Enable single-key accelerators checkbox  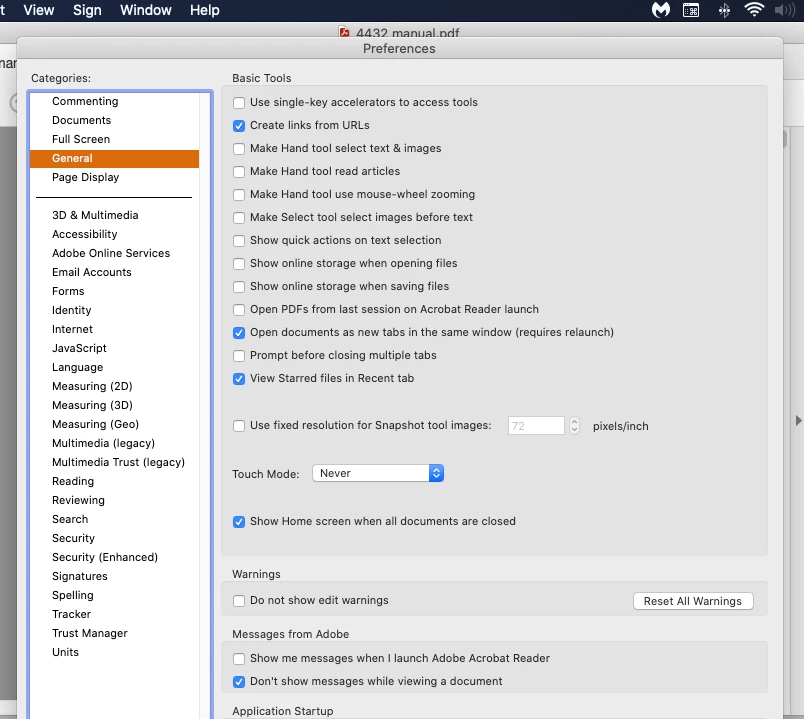tap(239, 103)
